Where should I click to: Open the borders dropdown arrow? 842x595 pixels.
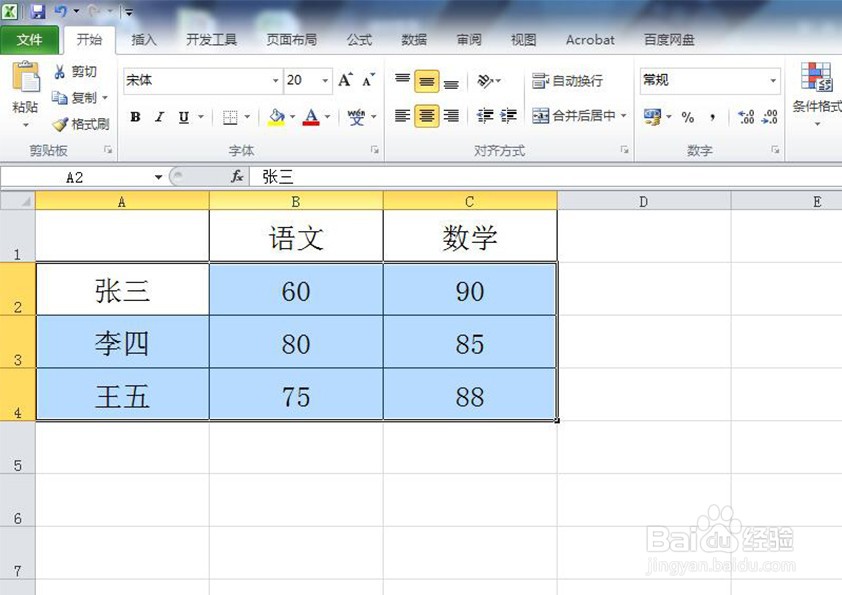[x=247, y=117]
